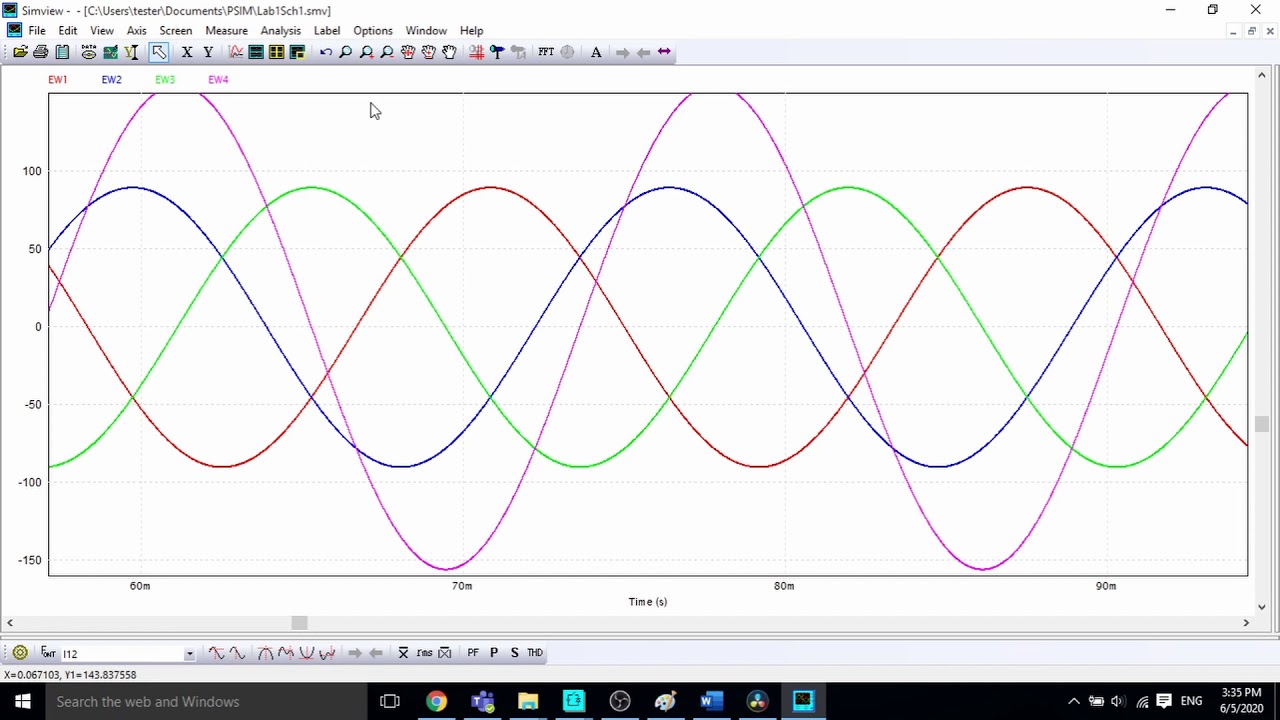Open the Screen menu
The width and height of the screenshot is (1280, 720).
coord(176,31)
